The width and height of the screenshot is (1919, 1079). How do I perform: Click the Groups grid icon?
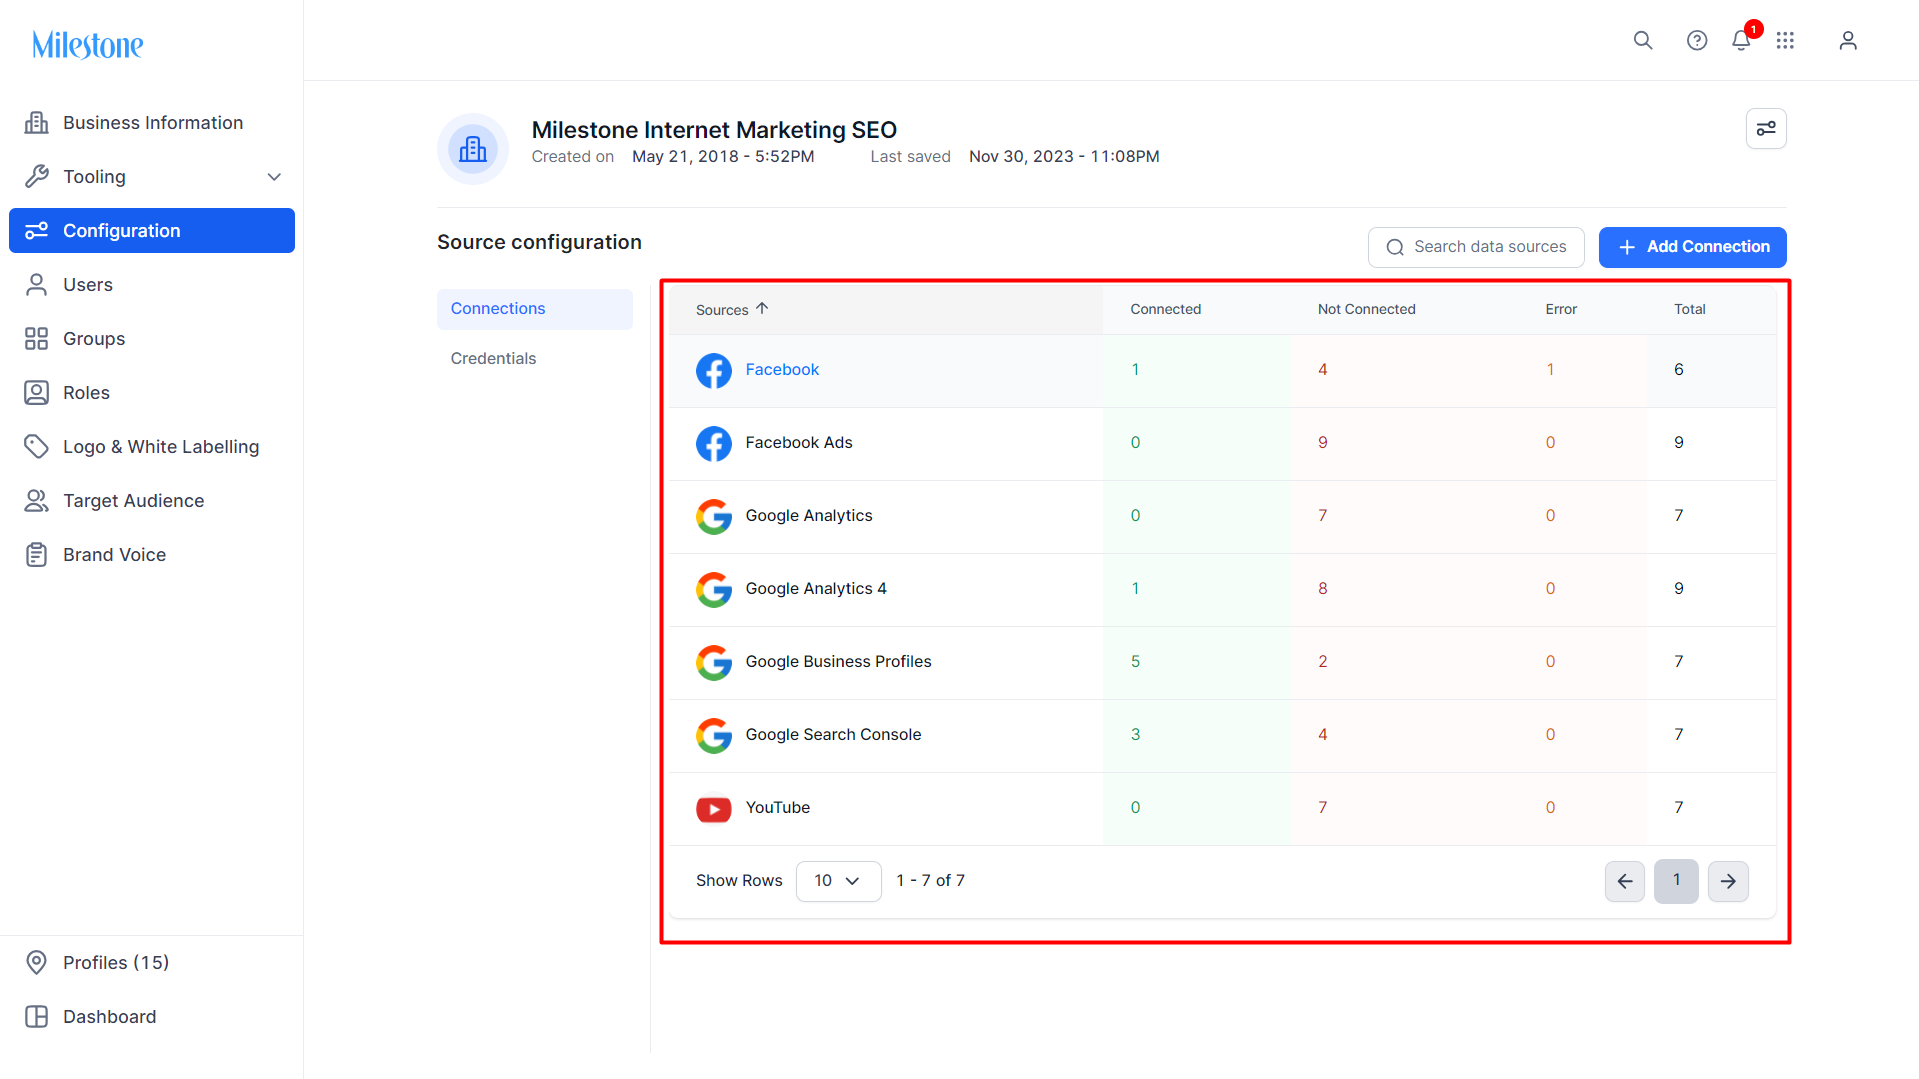pos(37,339)
